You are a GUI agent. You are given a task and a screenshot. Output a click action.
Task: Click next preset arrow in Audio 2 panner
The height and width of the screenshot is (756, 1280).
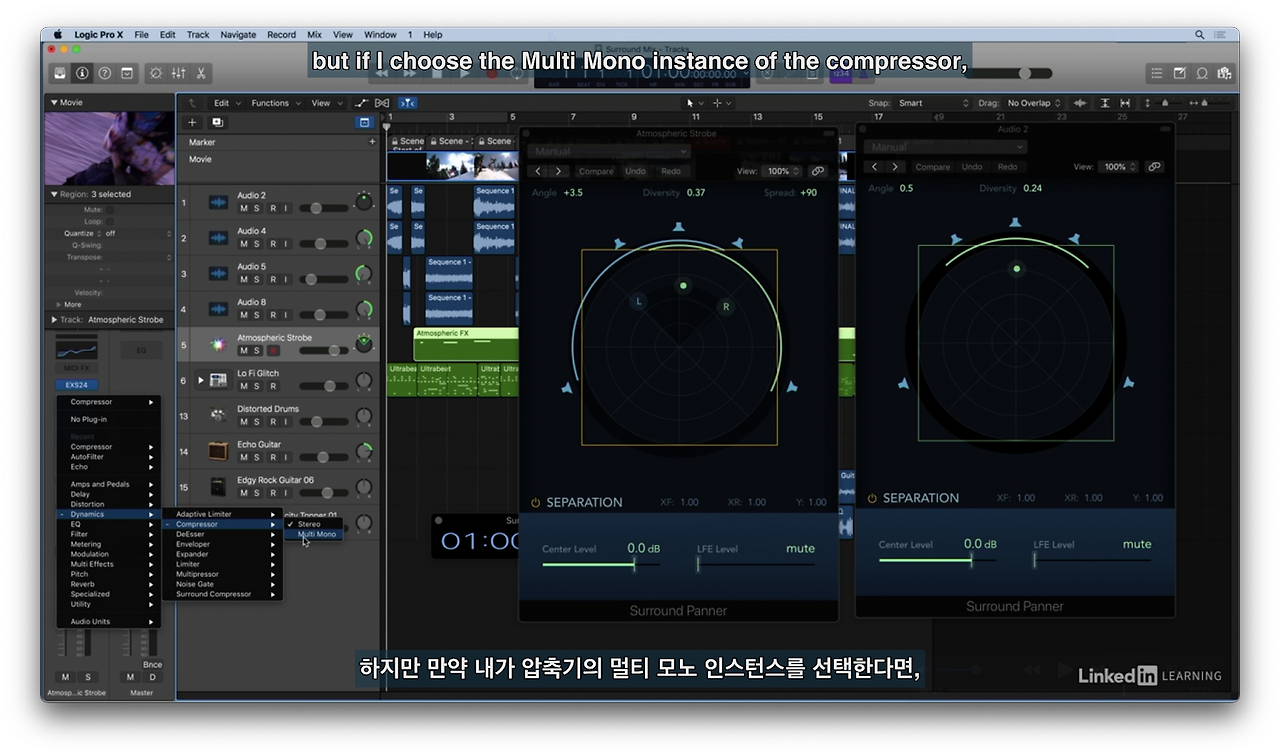(x=895, y=167)
